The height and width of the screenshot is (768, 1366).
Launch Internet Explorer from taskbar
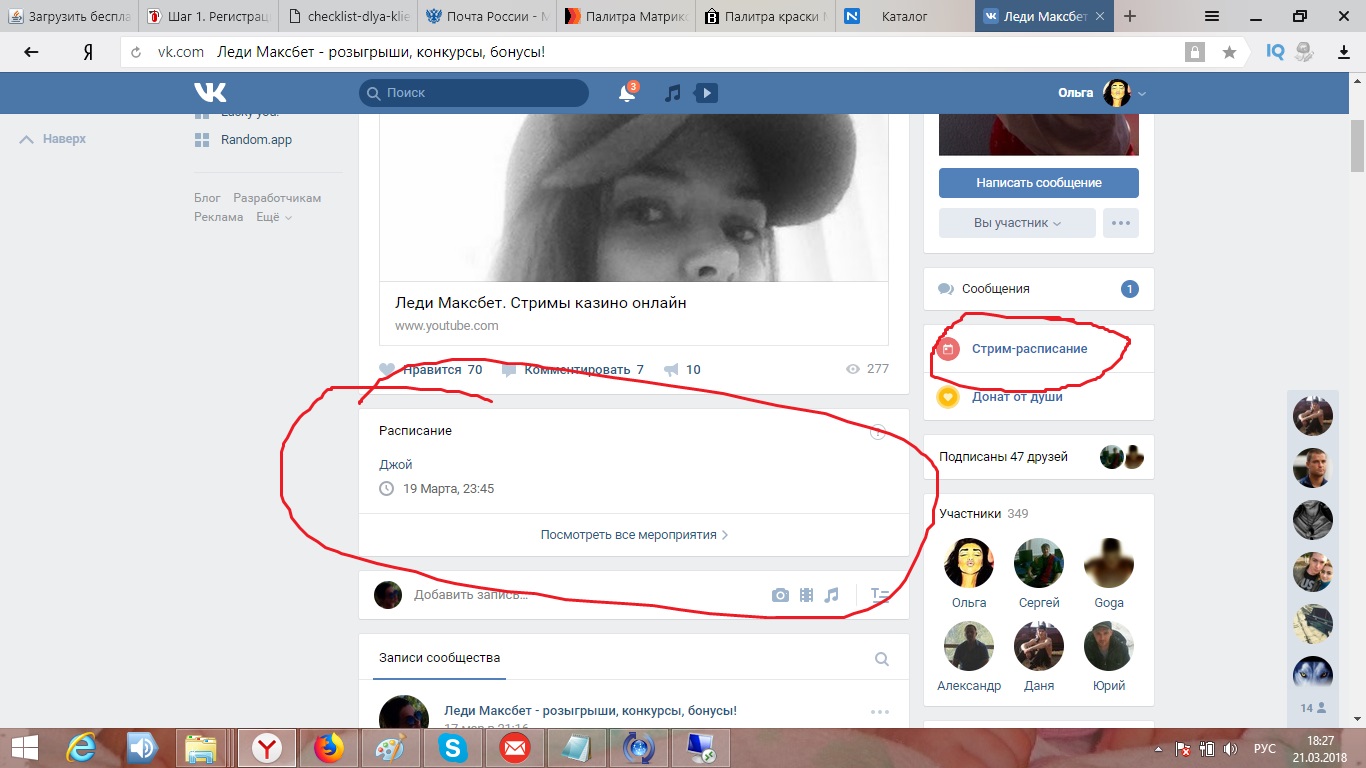coord(81,747)
